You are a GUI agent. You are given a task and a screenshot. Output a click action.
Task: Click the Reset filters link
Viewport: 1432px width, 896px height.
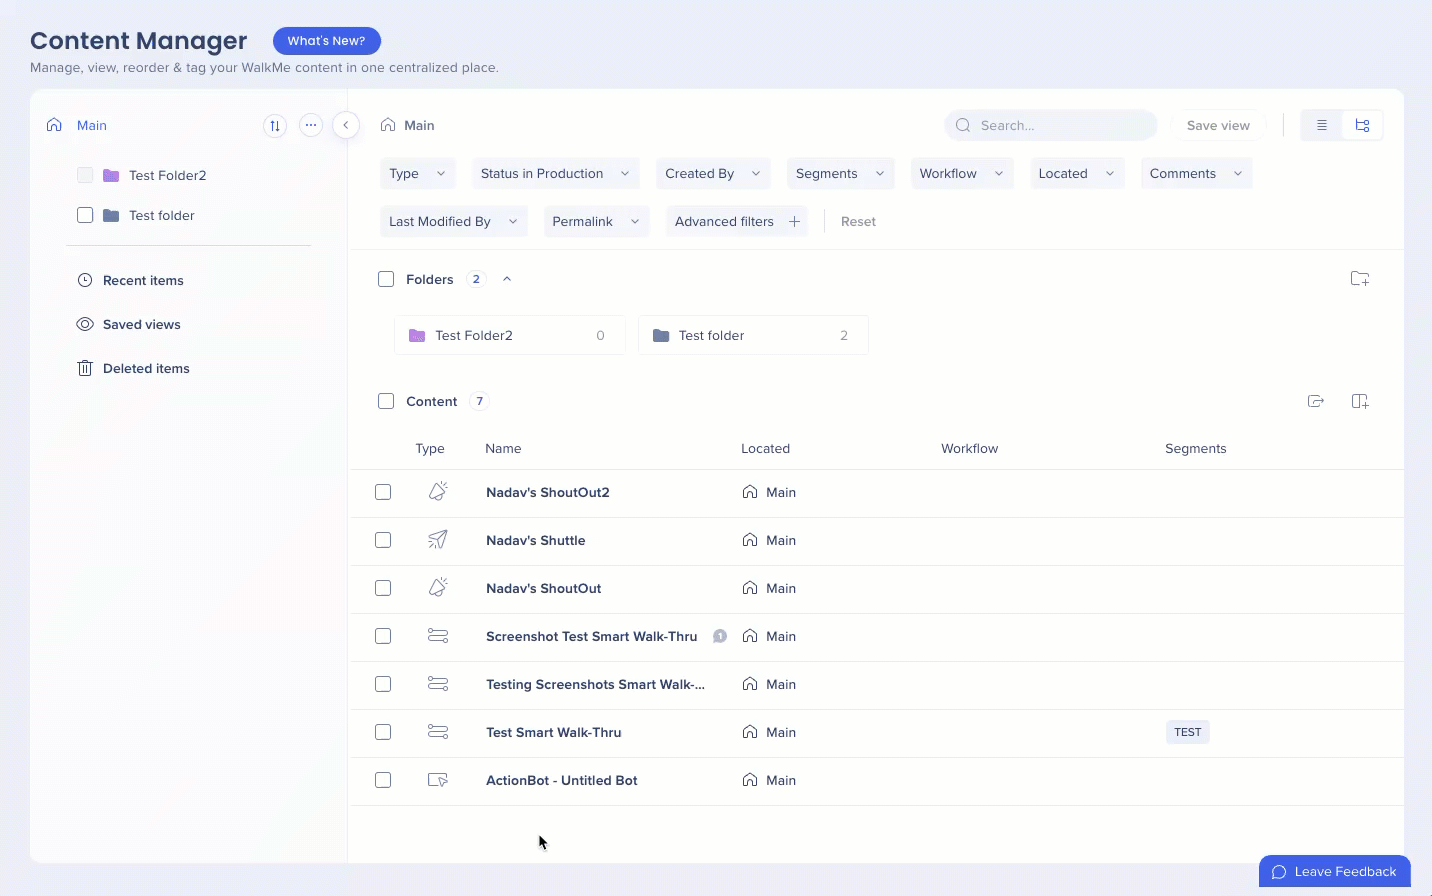(x=858, y=221)
